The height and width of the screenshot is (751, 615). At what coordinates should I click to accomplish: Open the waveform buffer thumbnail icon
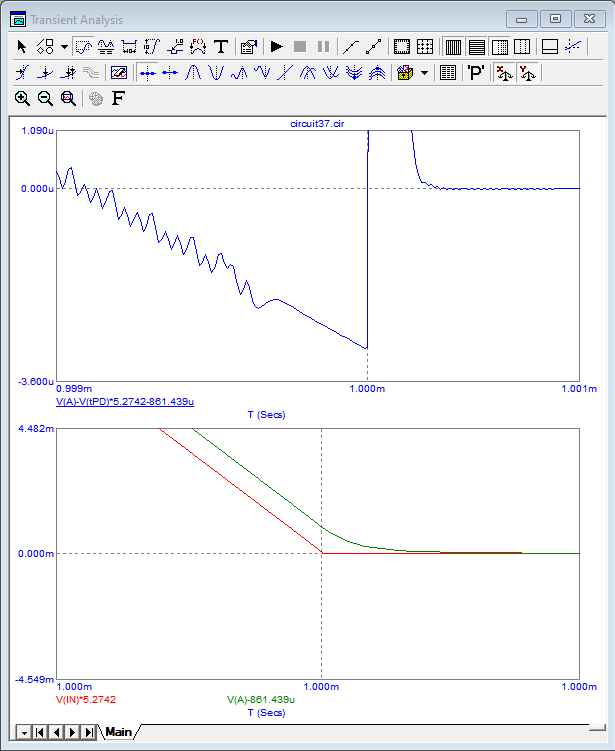pos(119,73)
